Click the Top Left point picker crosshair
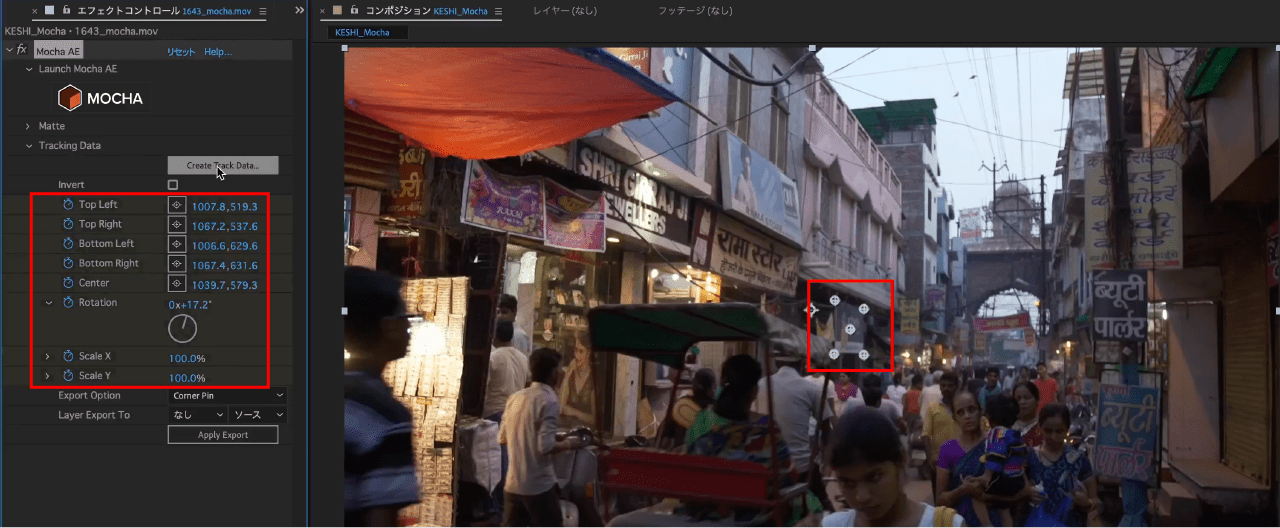 pyautogui.click(x=177, y=205)
